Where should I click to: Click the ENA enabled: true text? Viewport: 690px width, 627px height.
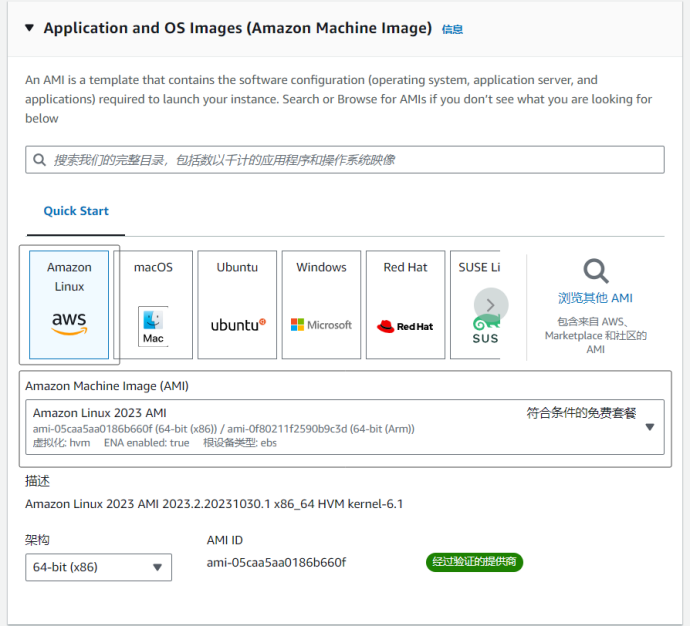[x=147, y=443]
